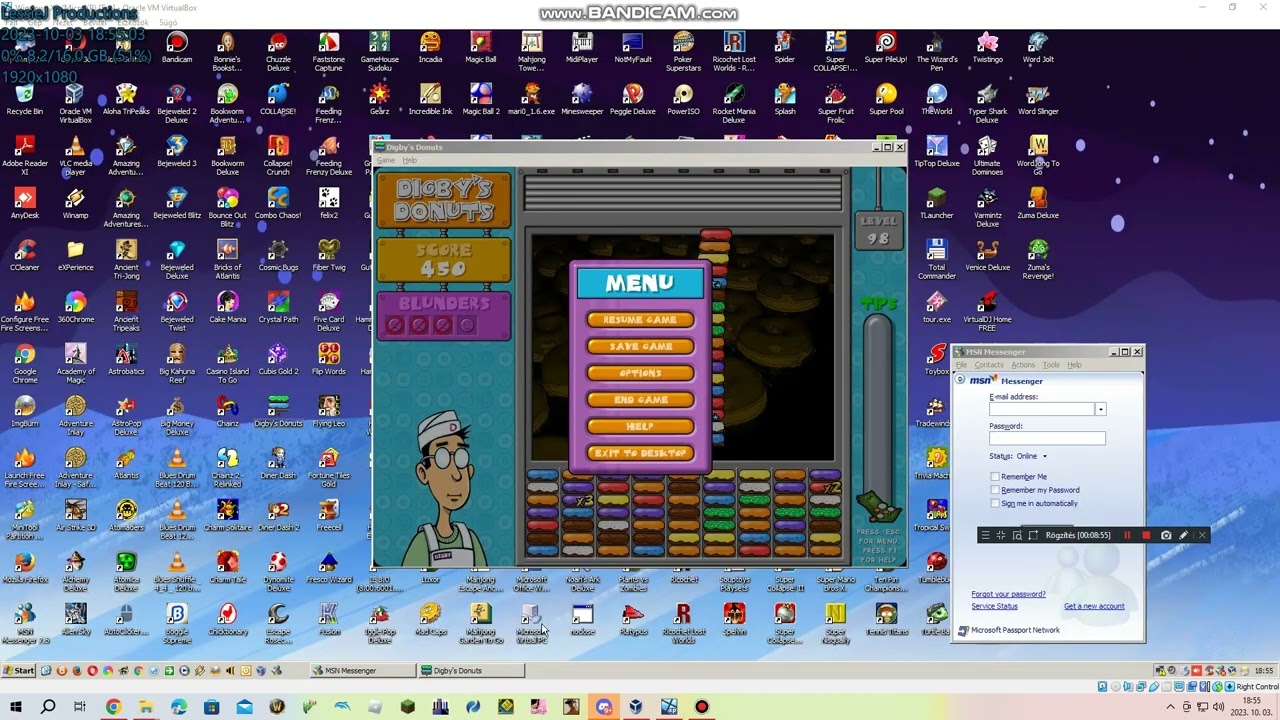This screenshot has height=720, width=1280.
Task: Click the Google Chrome desktop icon
Action: (x=24, y=364)
